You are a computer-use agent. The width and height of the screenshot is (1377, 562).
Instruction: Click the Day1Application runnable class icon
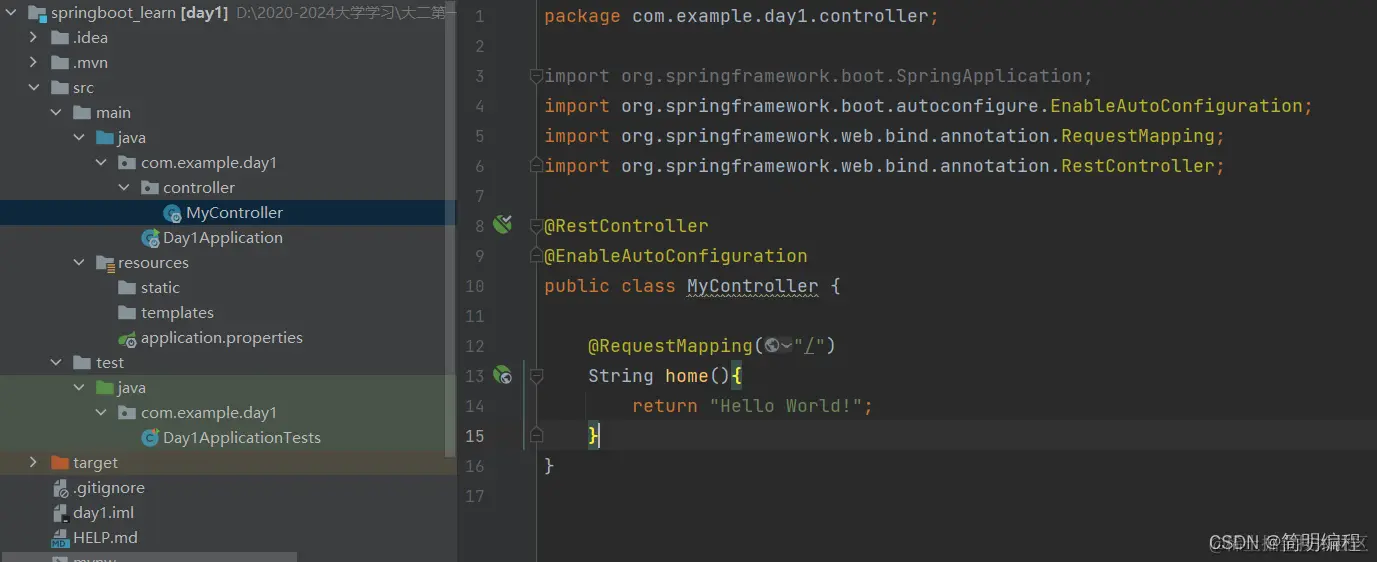click(x=150, y=238)
